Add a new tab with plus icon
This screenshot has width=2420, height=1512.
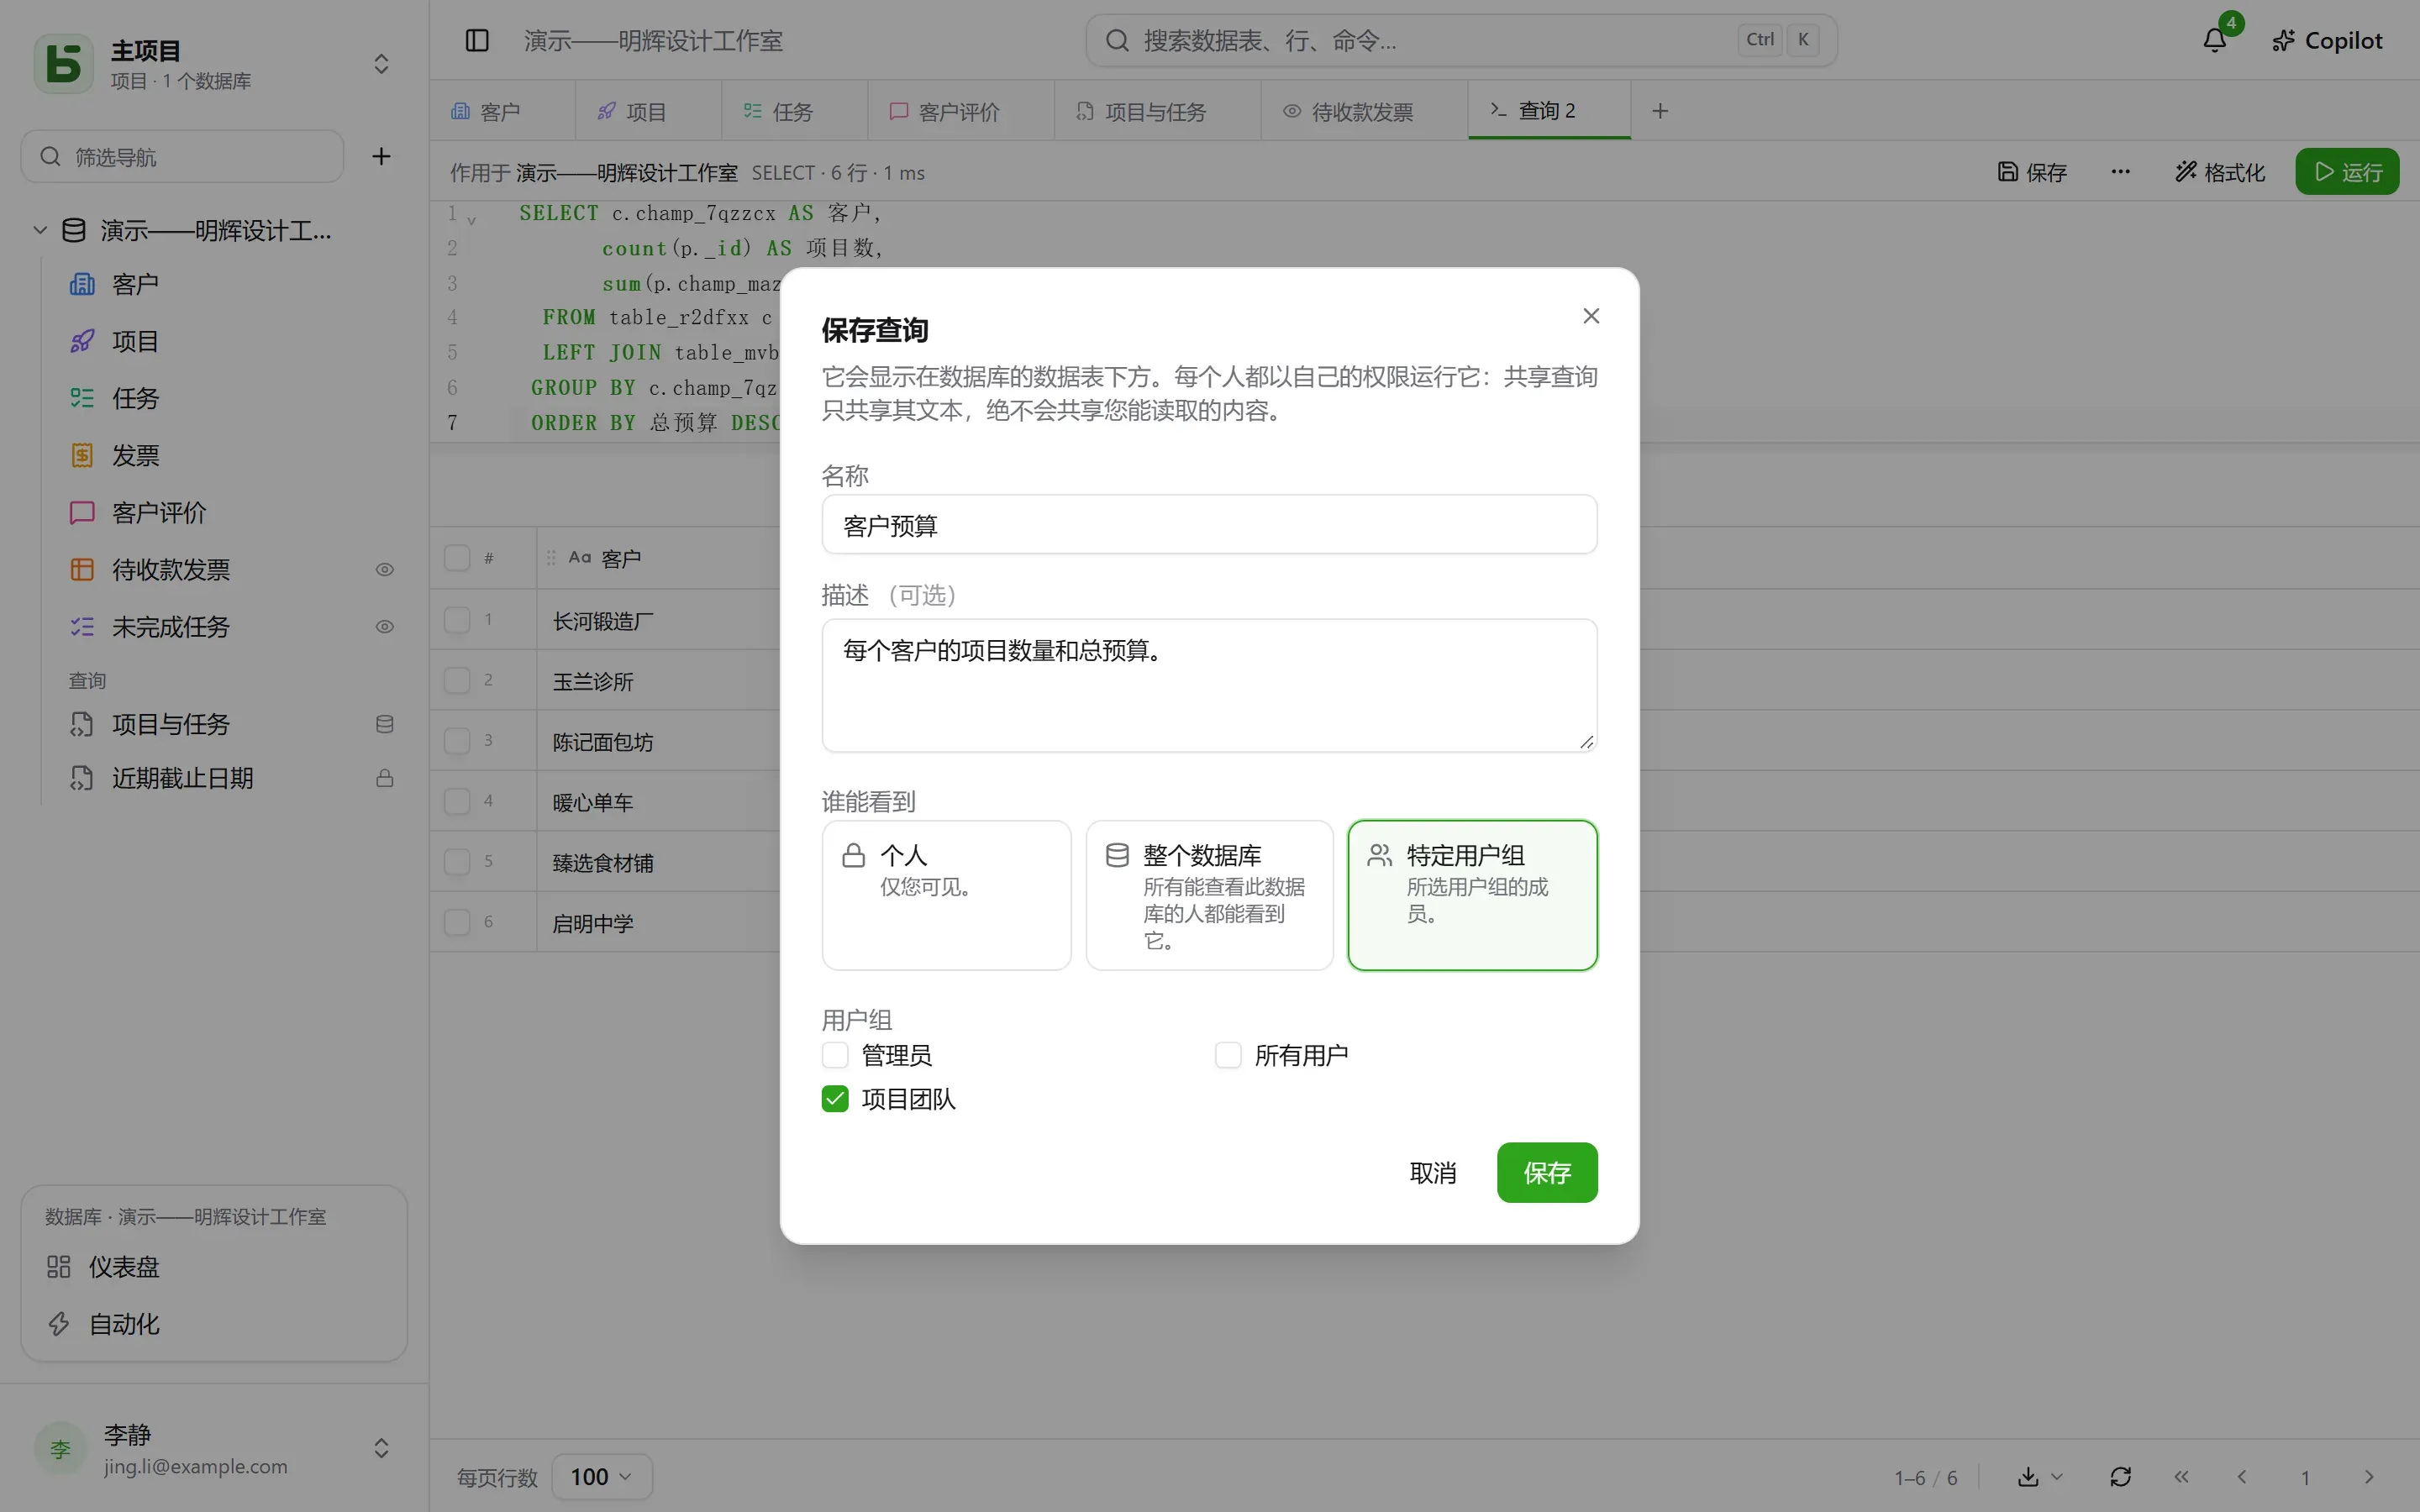(x=1660, y=111)
